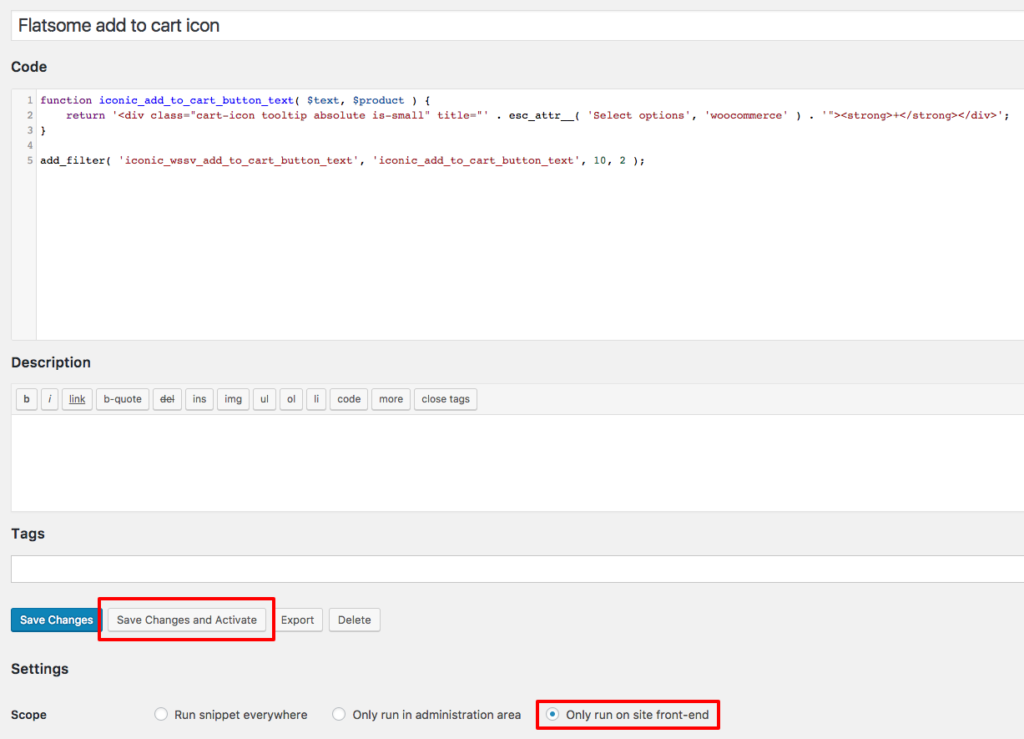This screenshot has height=739, width=1024.
Task: Insert a hyperlink using the link button
Action: (77, 399)
